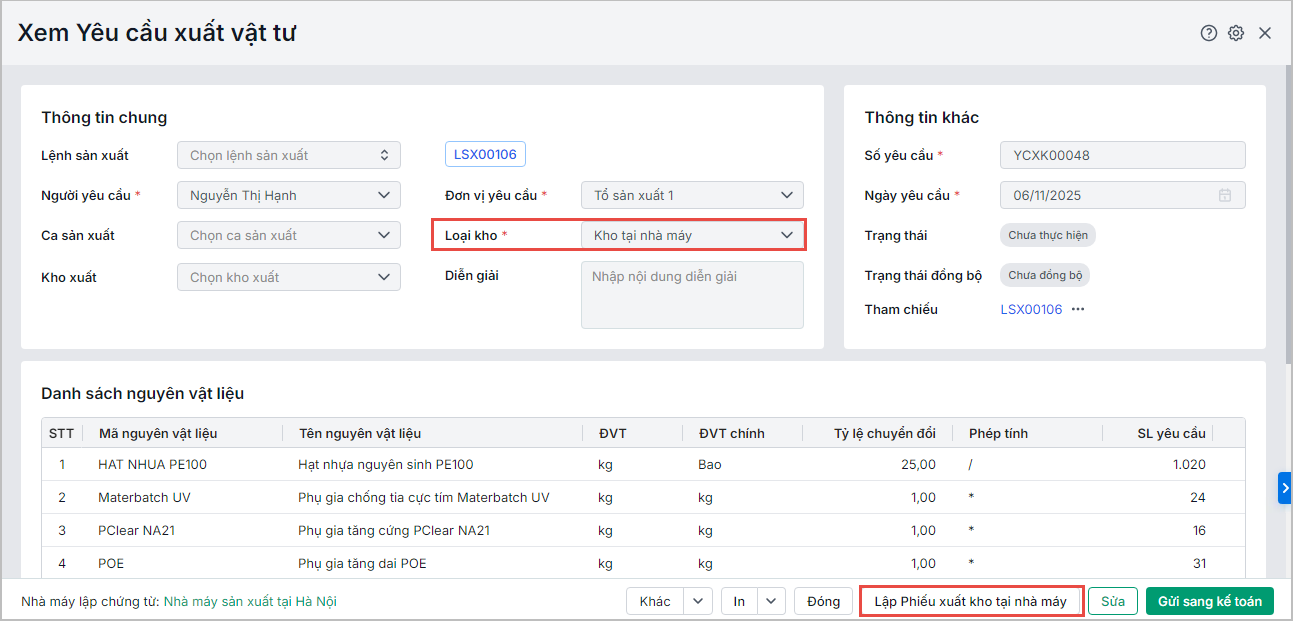Expand the Người yêu cầu dropdown
The height and width of the screenshot is (621, 1293).
384,195
